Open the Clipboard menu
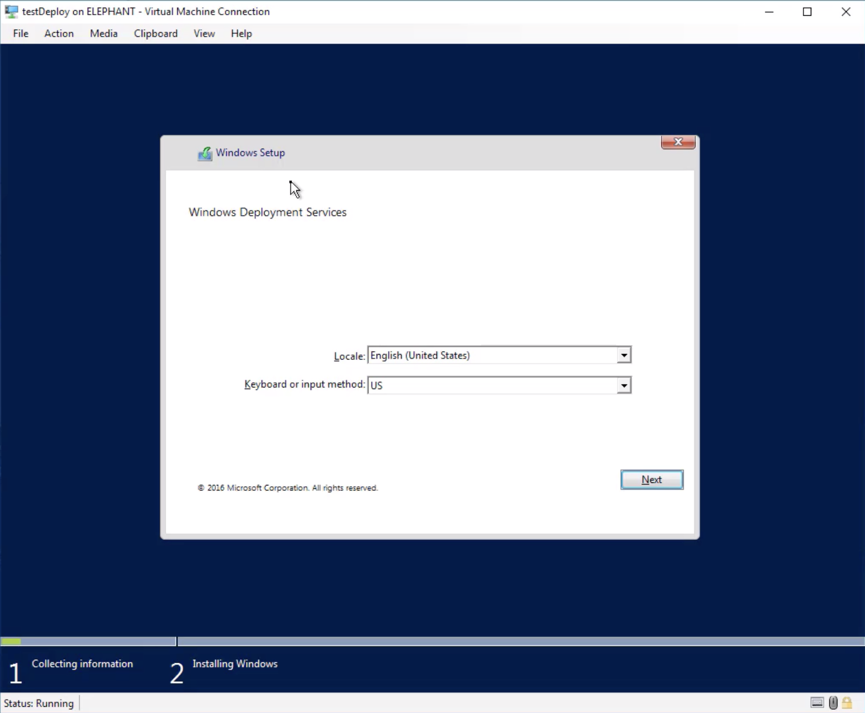This screenshot has height=713, width=865. pos(156,34)
